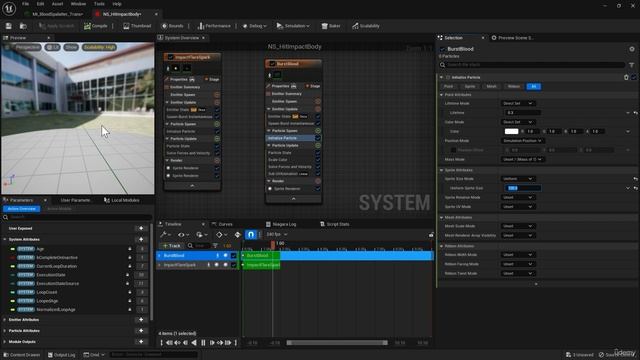Screen dimensions: 640x360
Task: Collapse the BurstBlood emitter node arrow
Action: coord(293,199)
